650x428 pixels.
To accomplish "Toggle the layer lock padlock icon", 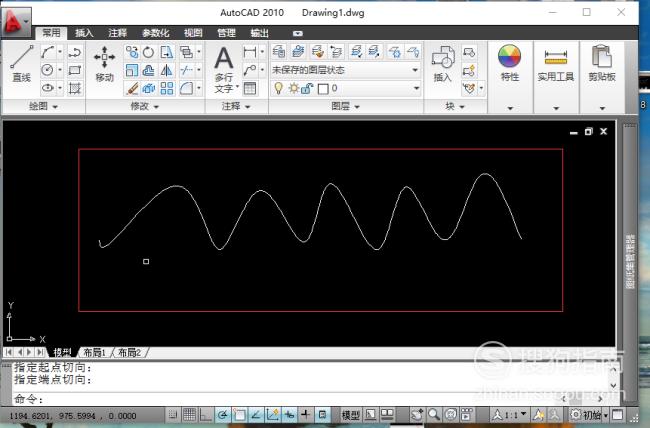I will [x=307, y=88].
